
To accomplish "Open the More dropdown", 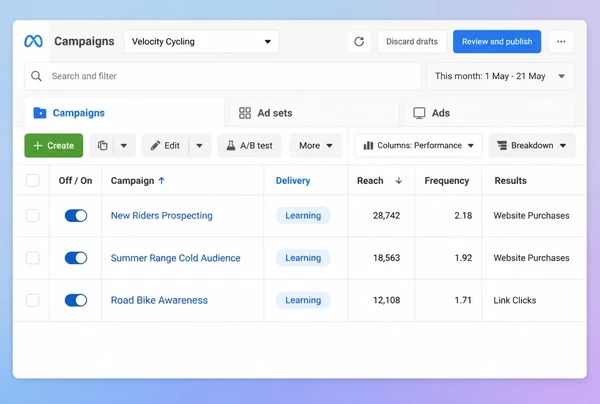I will pos(316,145).
